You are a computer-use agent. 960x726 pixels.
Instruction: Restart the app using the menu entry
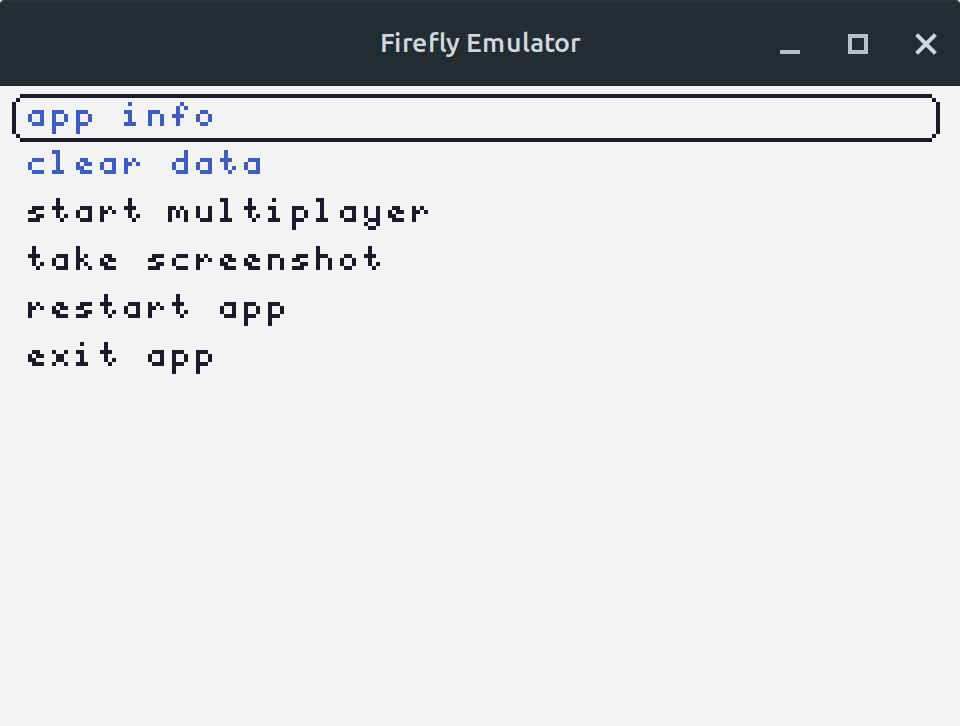click(156, 308)
